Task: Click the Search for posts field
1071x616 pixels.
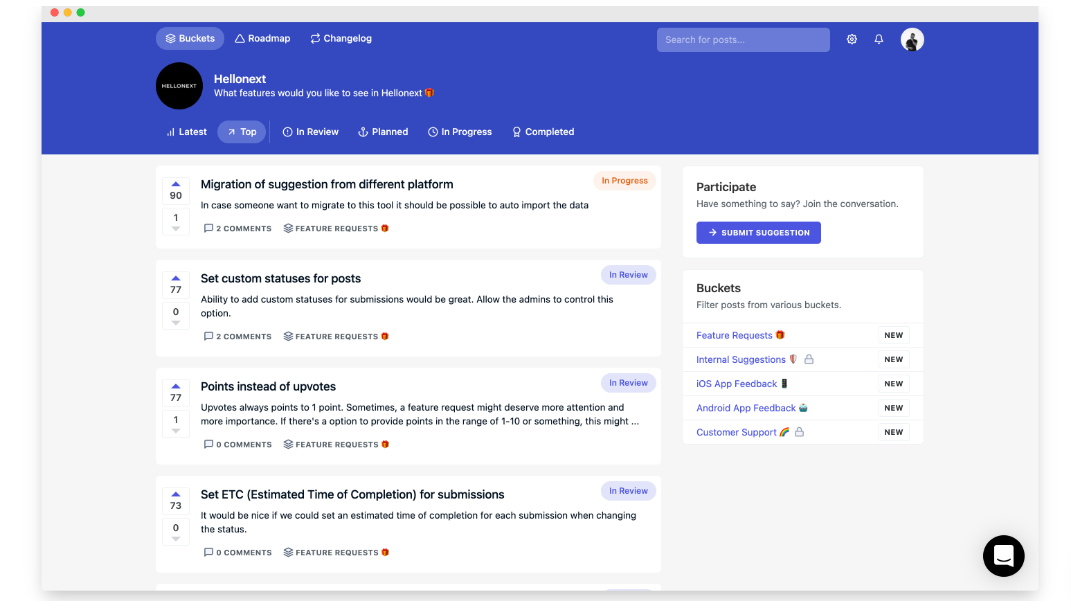Action: 742,40
